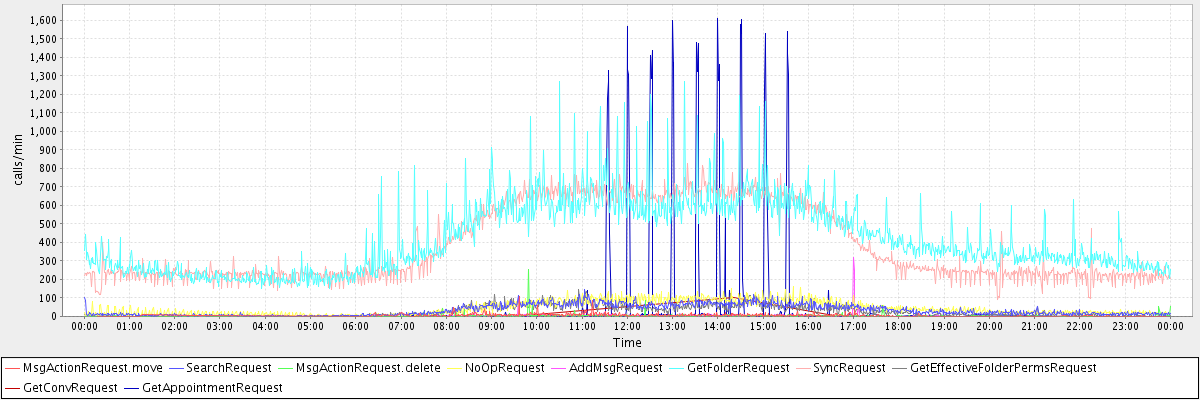Click the cyan line swatch beside GetFolderRequest
The width and height of the screenshot is (1200, 400).
pos(679,368)
